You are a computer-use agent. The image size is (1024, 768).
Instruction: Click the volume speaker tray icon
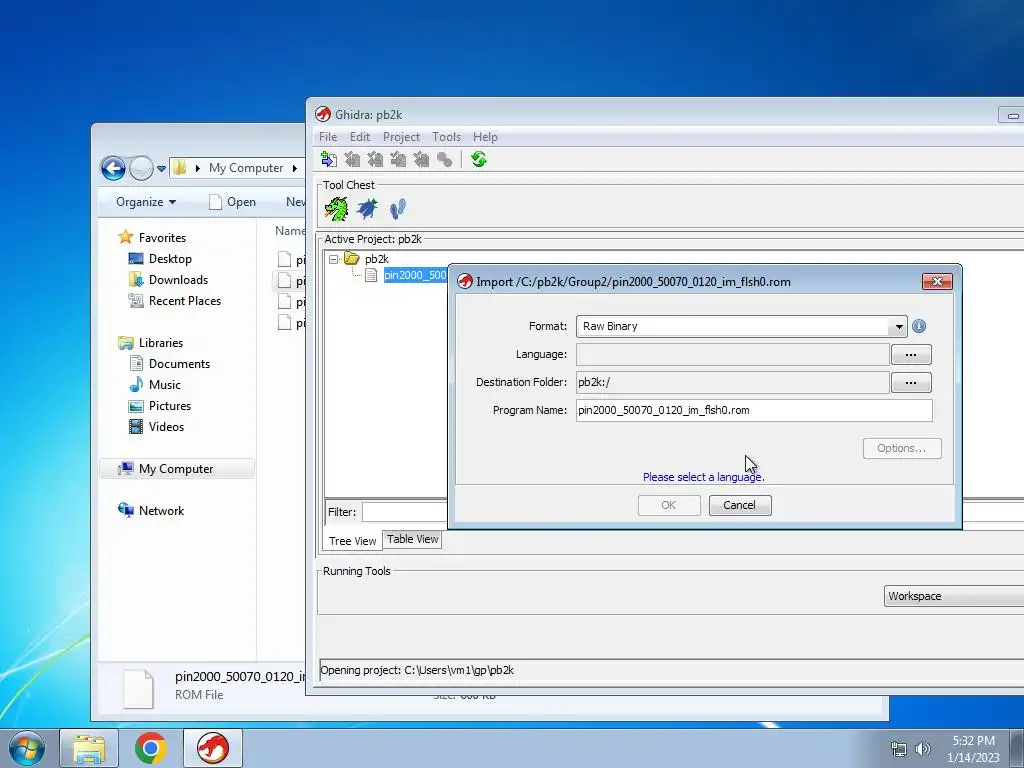(x=922, y=749)
